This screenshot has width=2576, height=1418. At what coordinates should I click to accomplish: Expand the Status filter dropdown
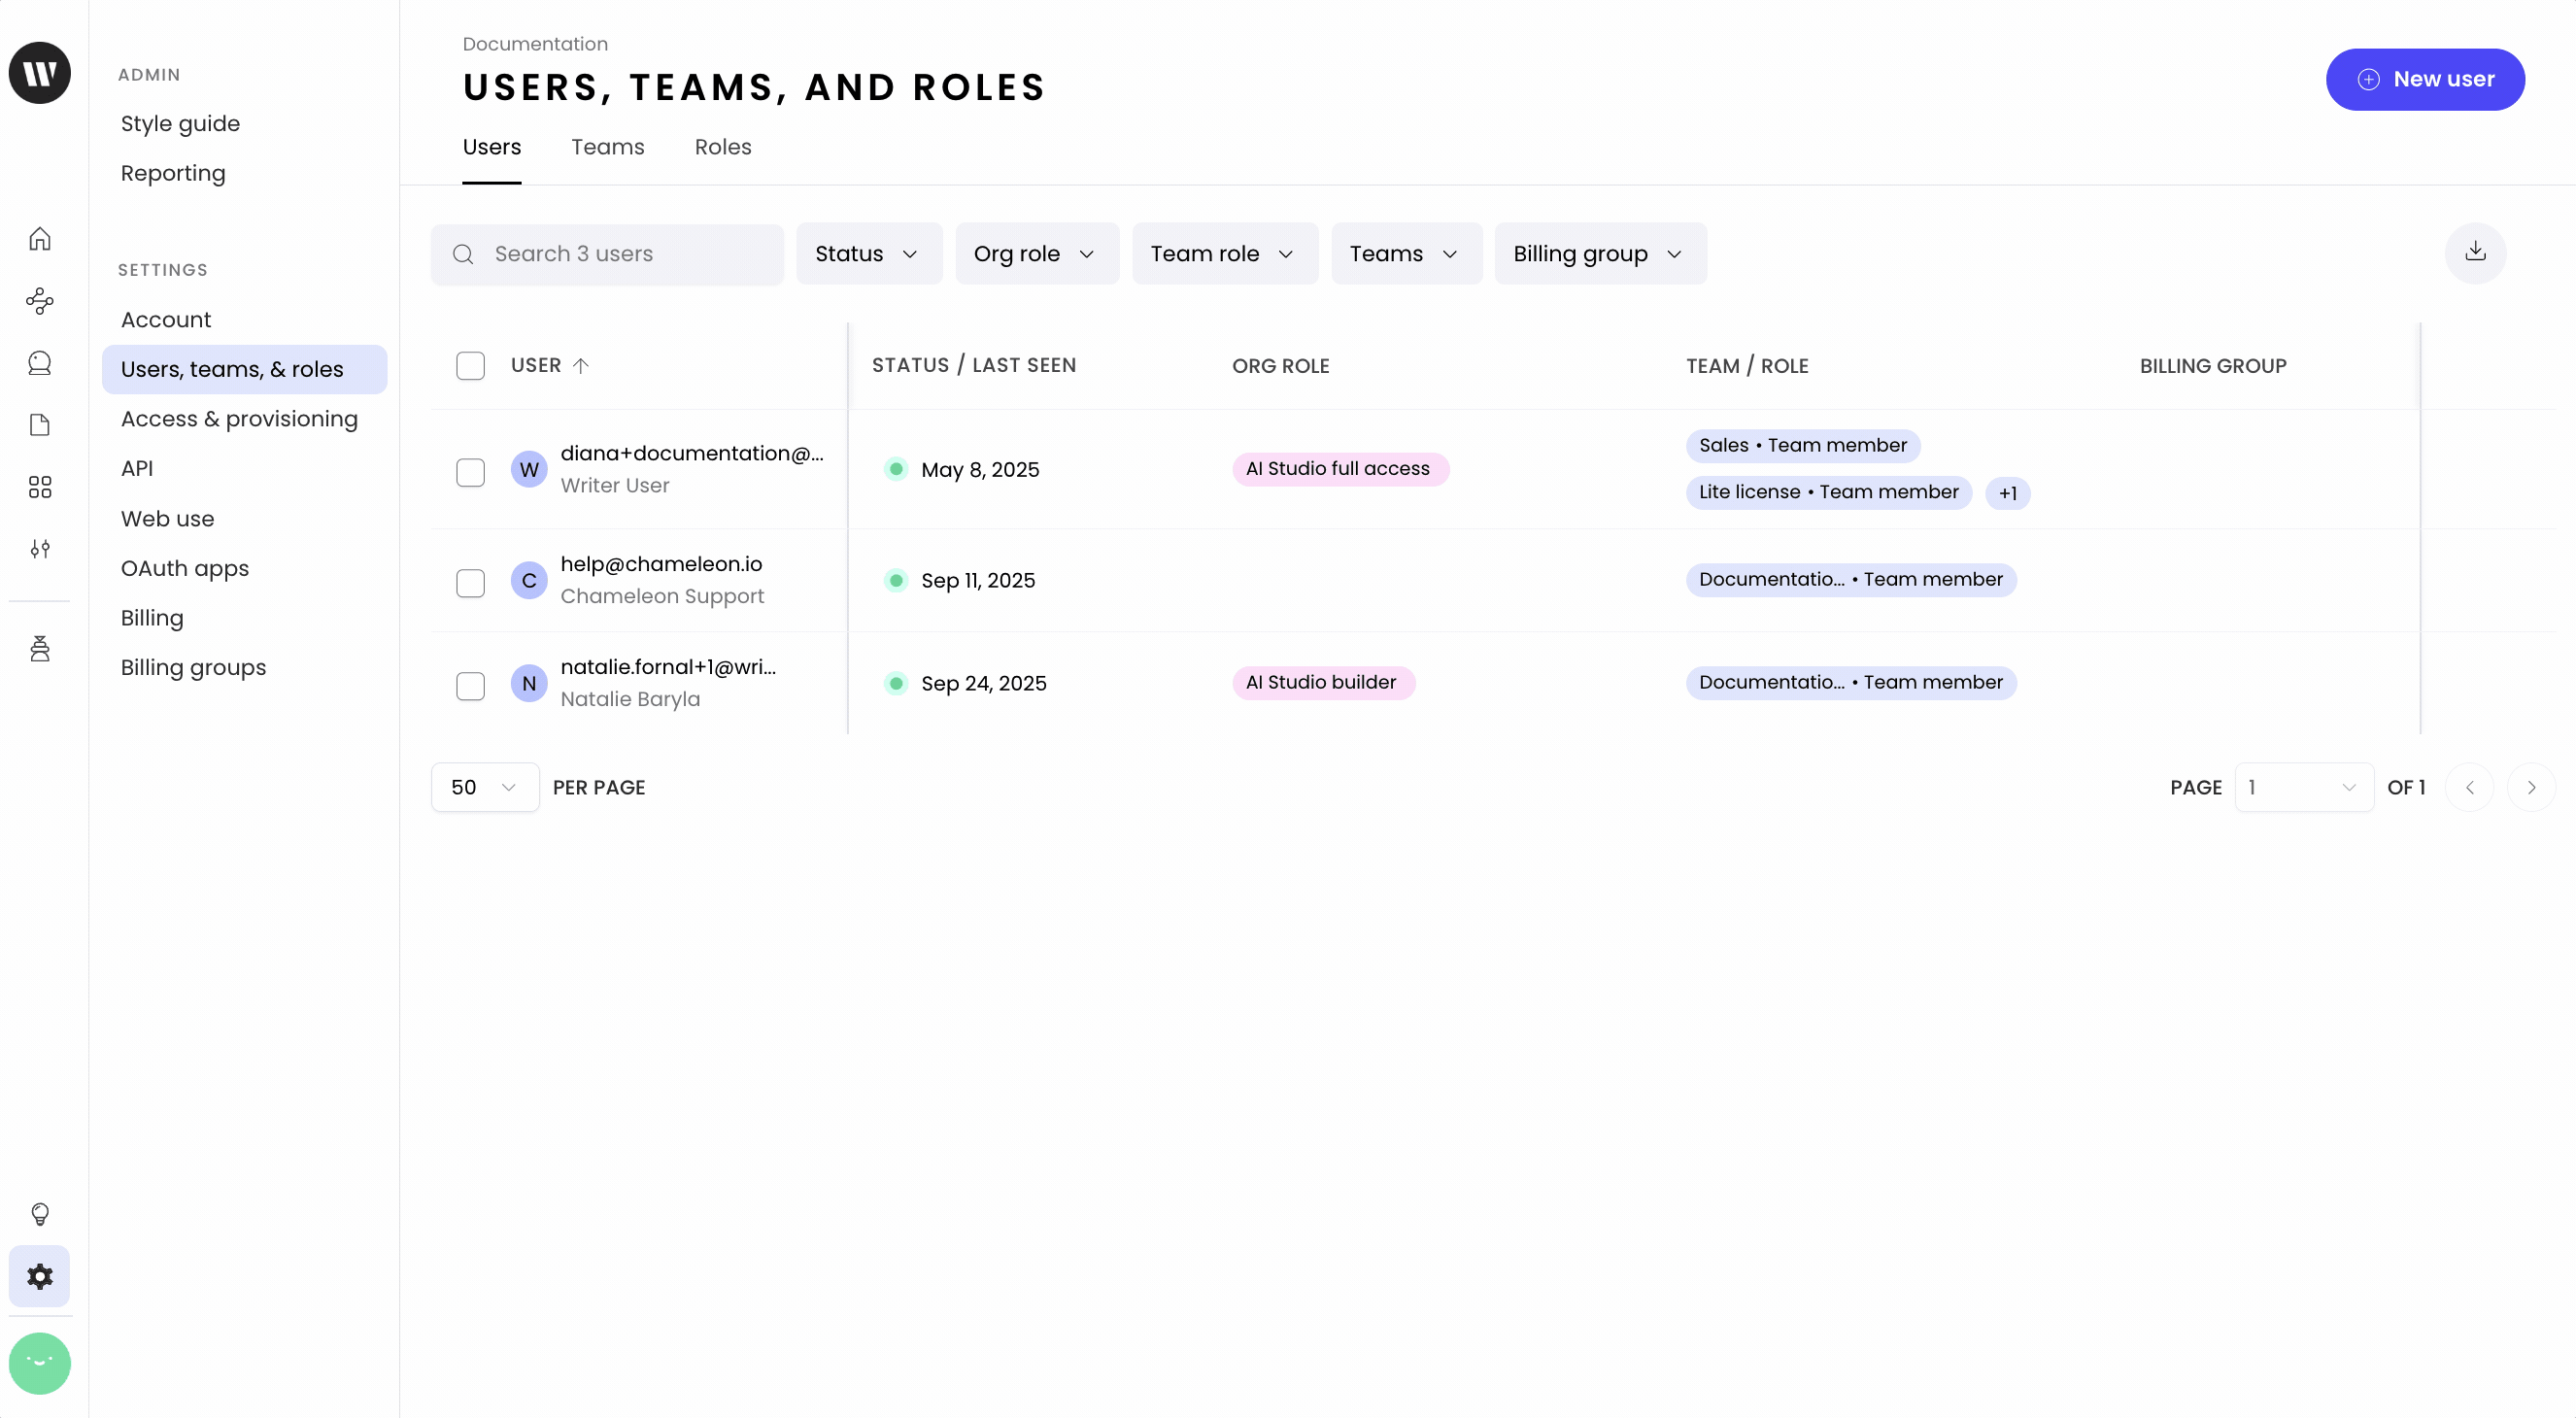(x=868, y=254)
